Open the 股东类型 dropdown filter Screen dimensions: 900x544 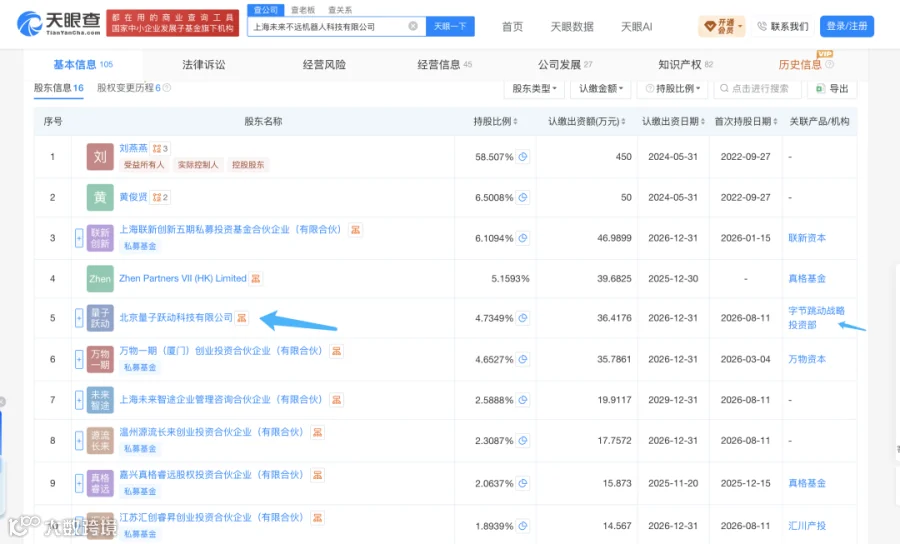(x=534, y=88)
